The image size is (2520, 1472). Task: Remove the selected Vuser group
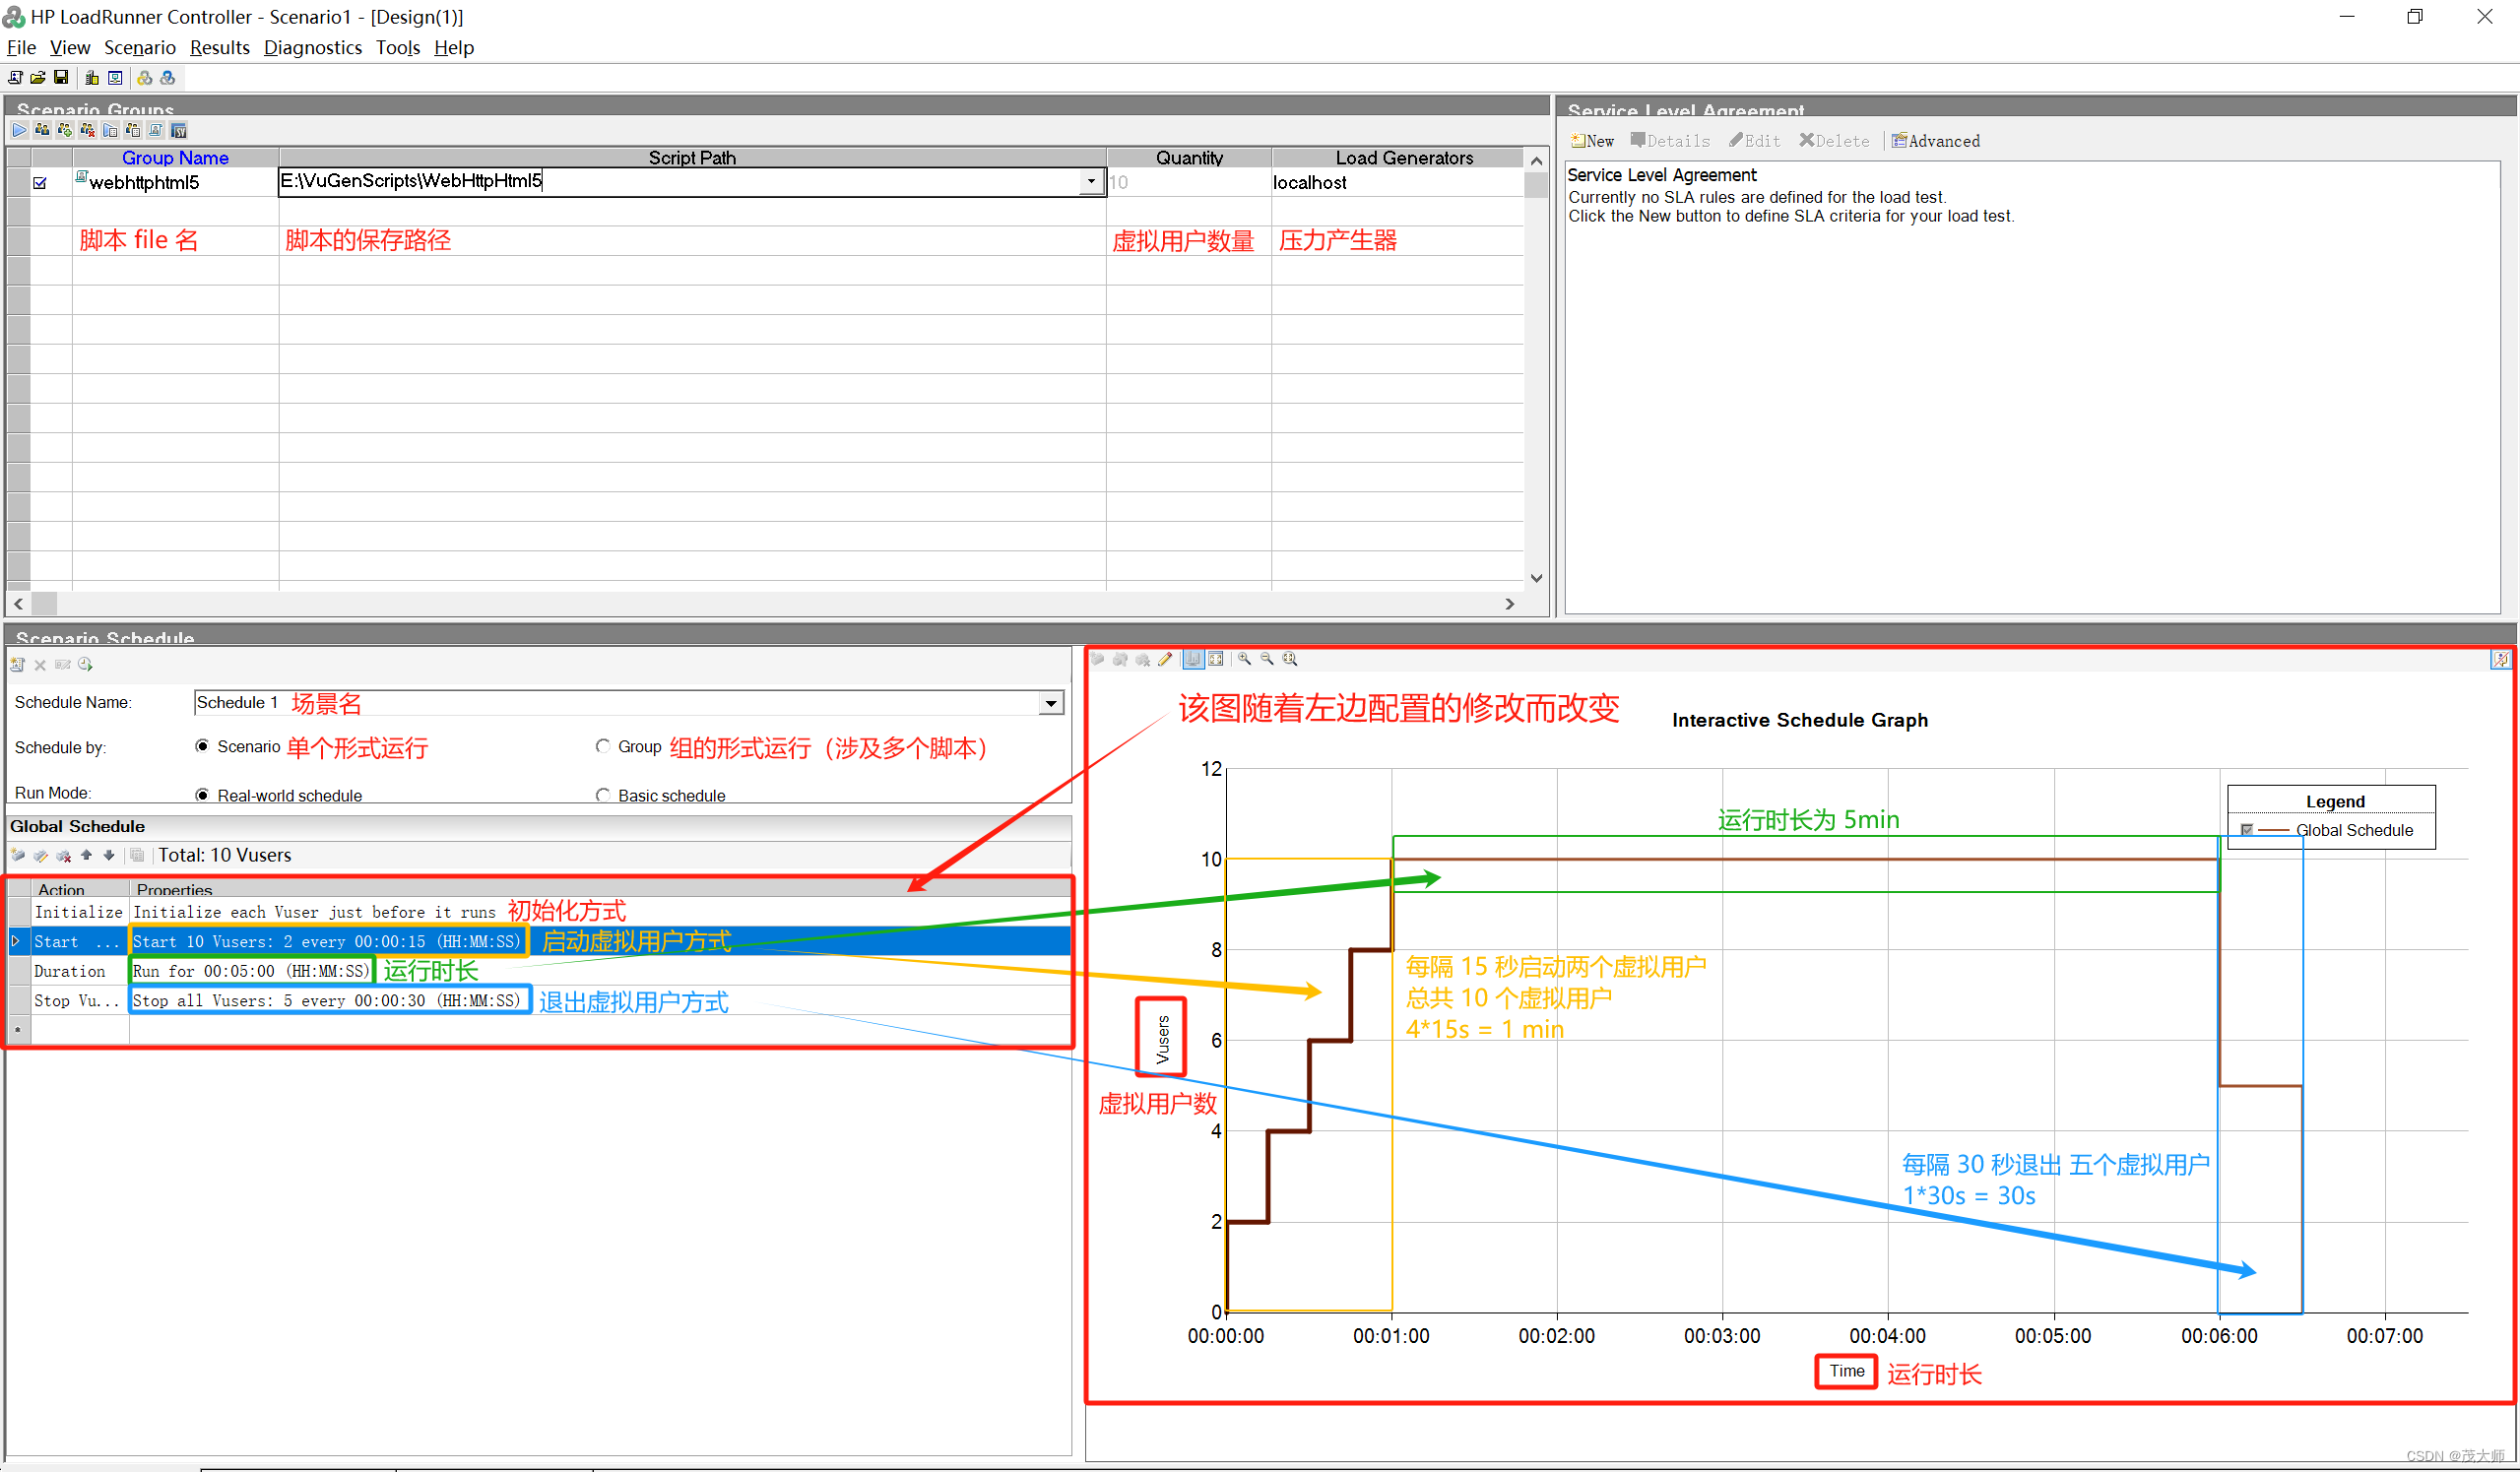(87, 130)
